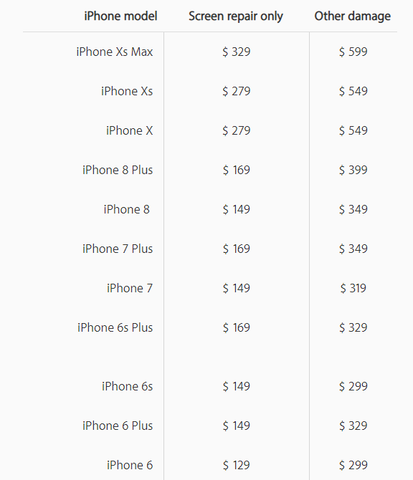Viewport: 413px width, 480px height.
Task: Click the iPhone X model label
Action: [129, 130]
